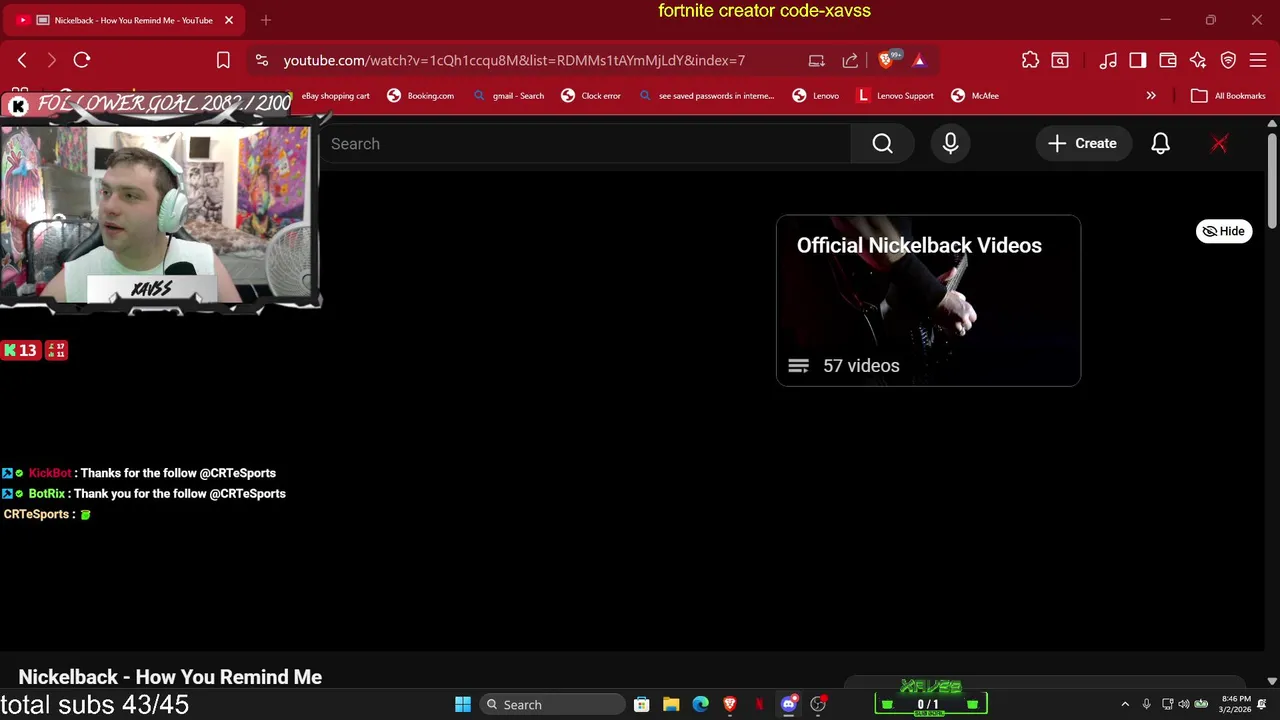Open the browser hamburger main menu

pos(1258,60)
